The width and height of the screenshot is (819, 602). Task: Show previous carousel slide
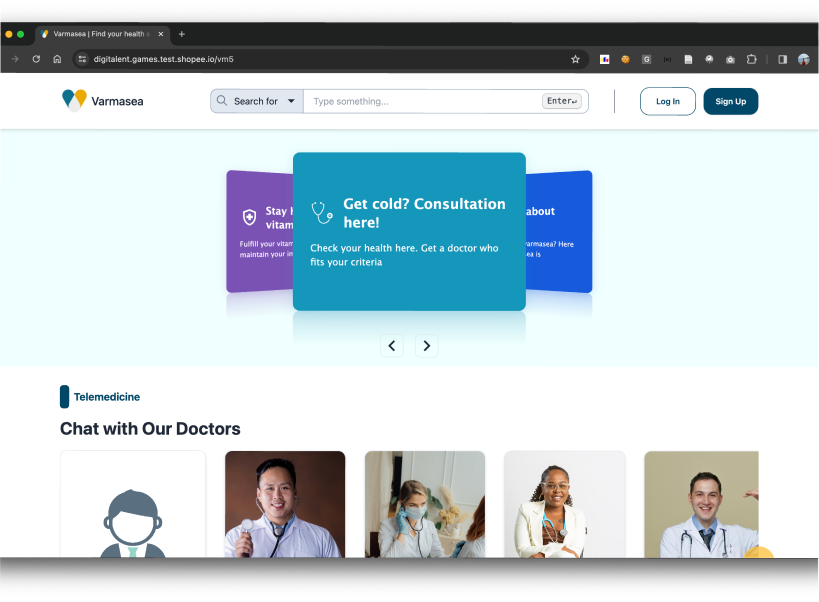point(392,346)
